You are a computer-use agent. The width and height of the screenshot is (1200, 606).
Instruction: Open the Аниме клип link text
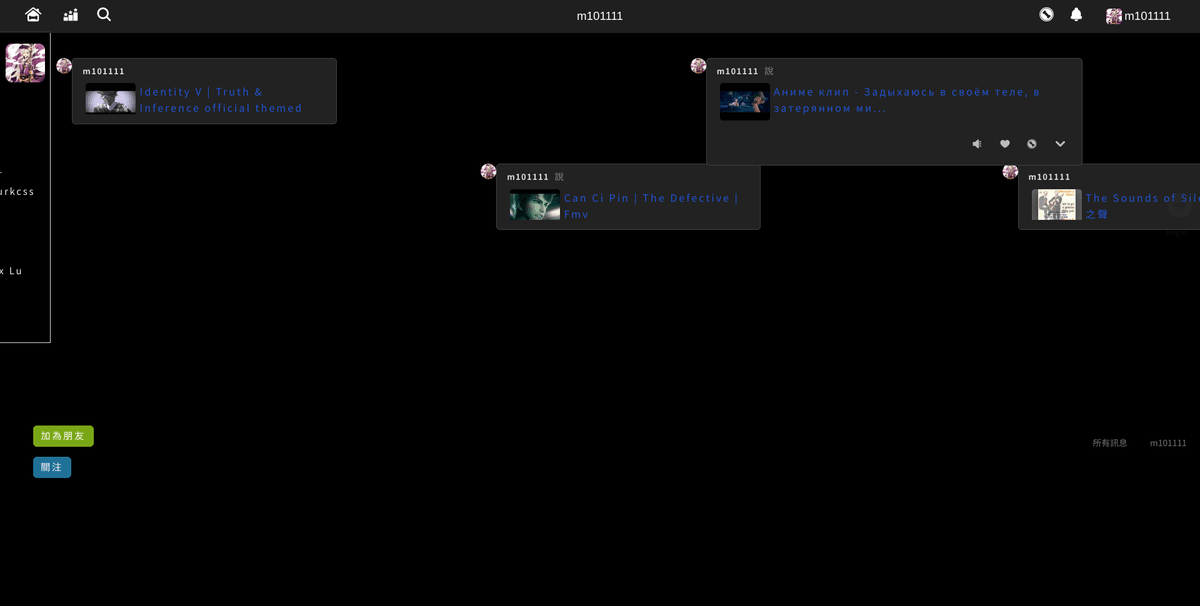(907, 100)
